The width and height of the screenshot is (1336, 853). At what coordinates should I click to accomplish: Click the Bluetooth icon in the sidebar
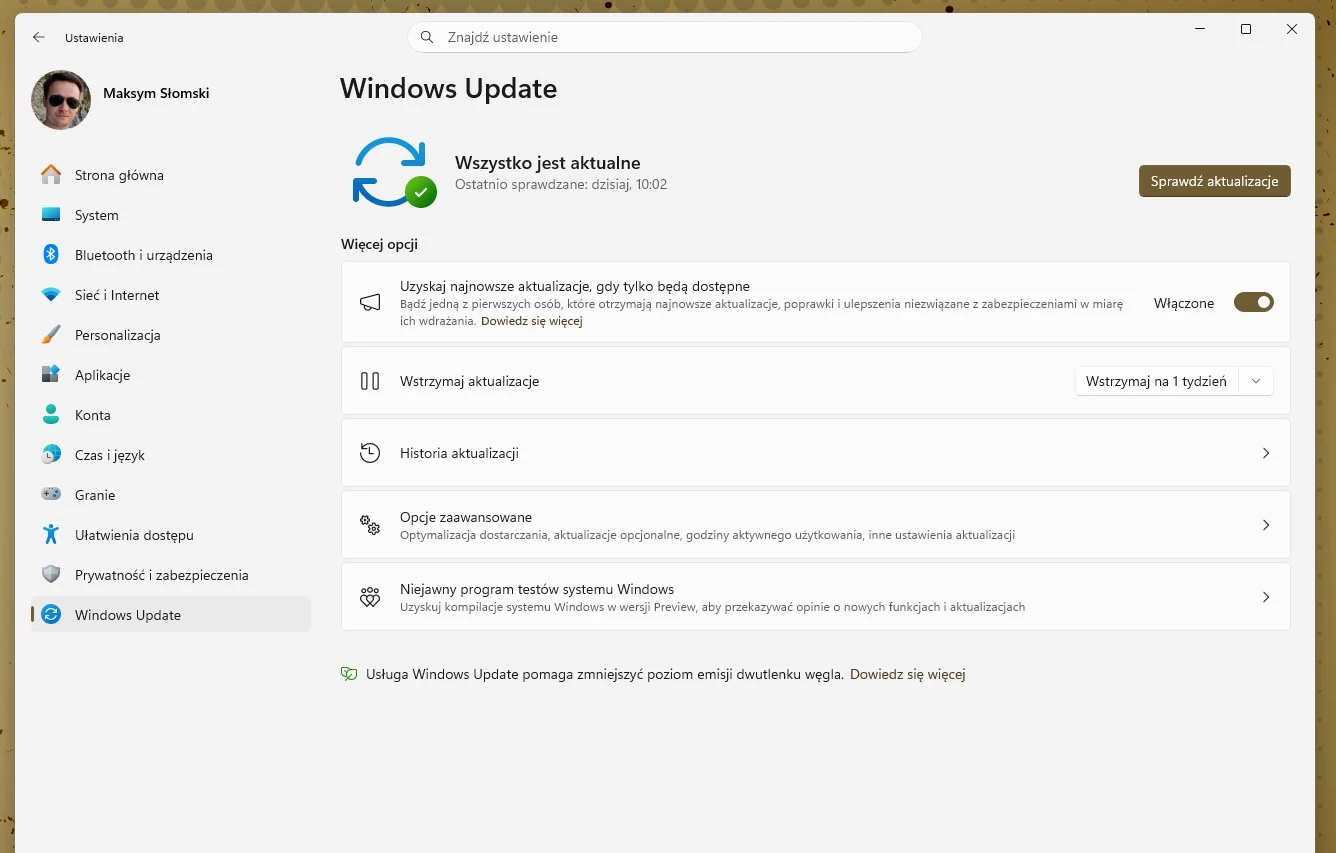[x=51, y=255]
